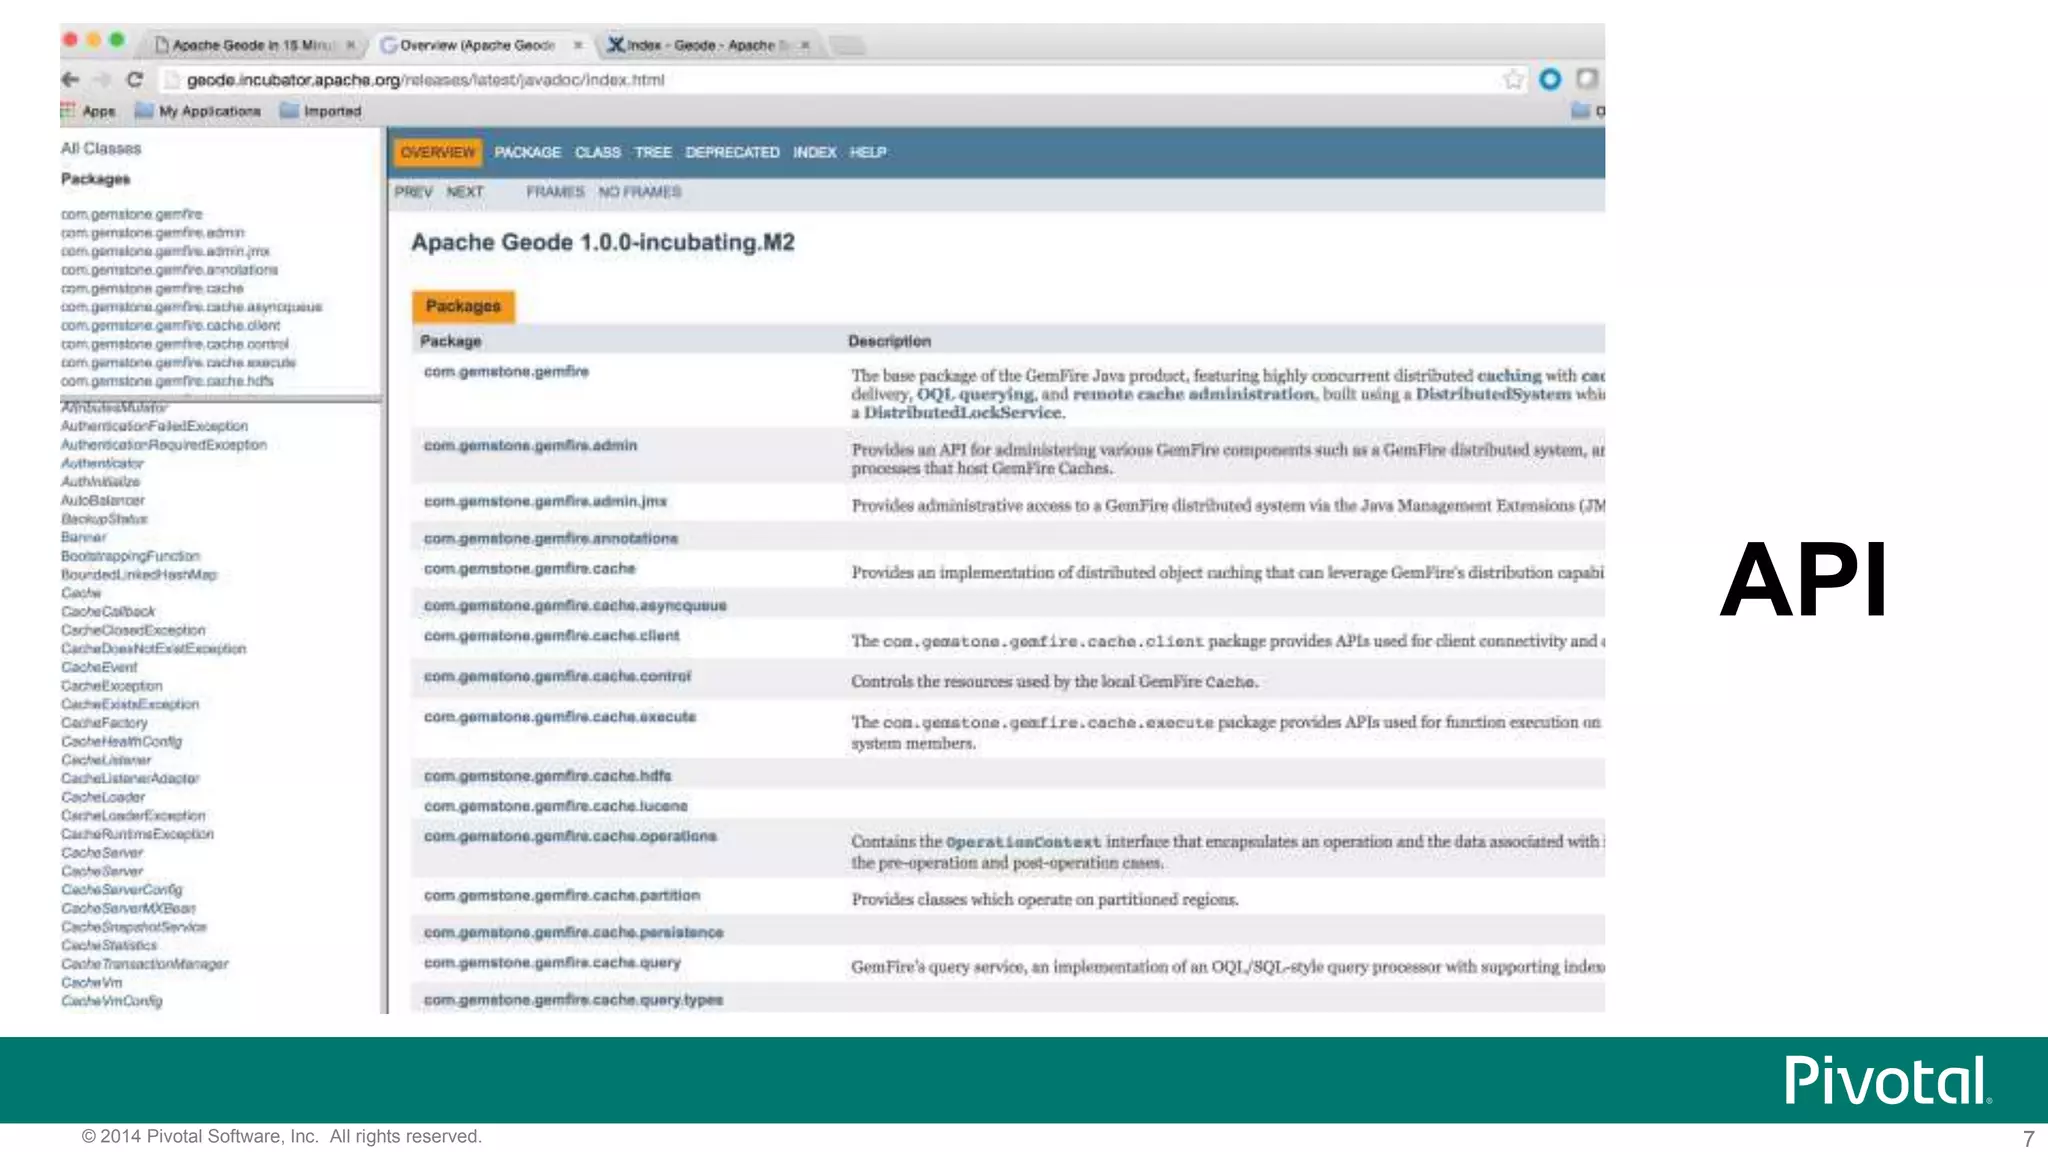Open CacheLoader class in left list
Image resolution: width=2048 pixels, height=1152 pixels.
click(x=103, y=797)
